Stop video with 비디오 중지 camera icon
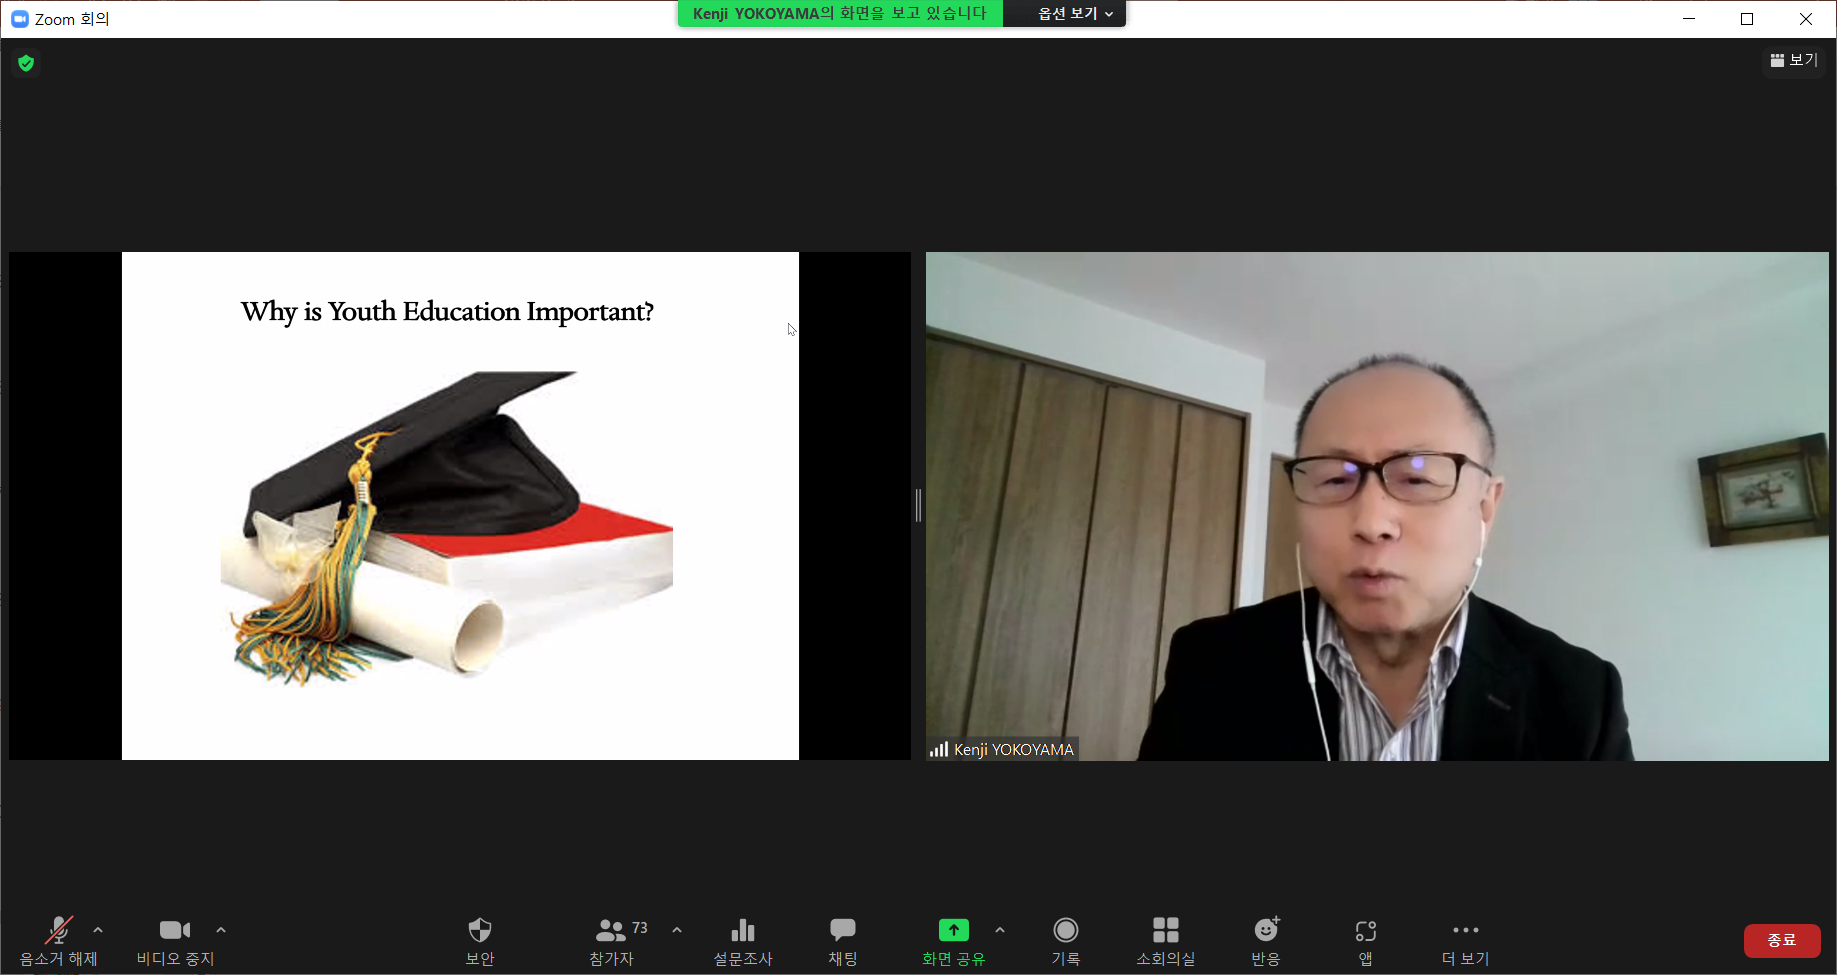1837x975 pixels. coord(175,941)
